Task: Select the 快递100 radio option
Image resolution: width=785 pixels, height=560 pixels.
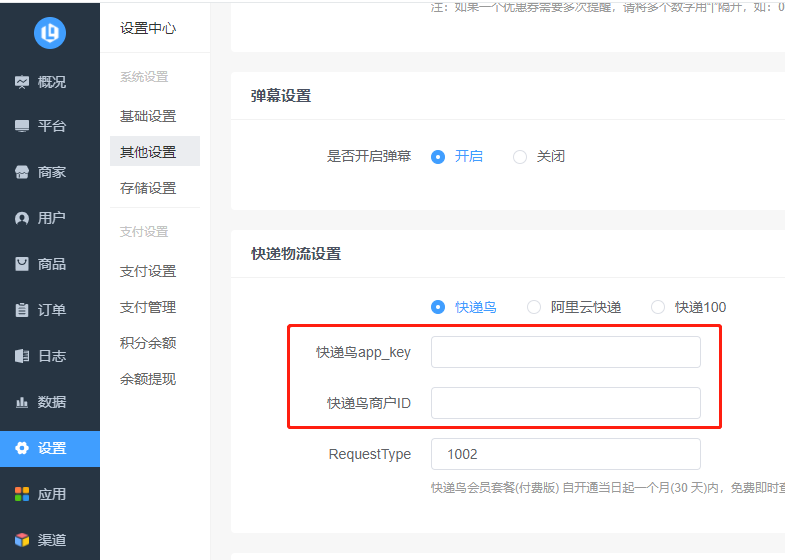Action: click(658, 307)
